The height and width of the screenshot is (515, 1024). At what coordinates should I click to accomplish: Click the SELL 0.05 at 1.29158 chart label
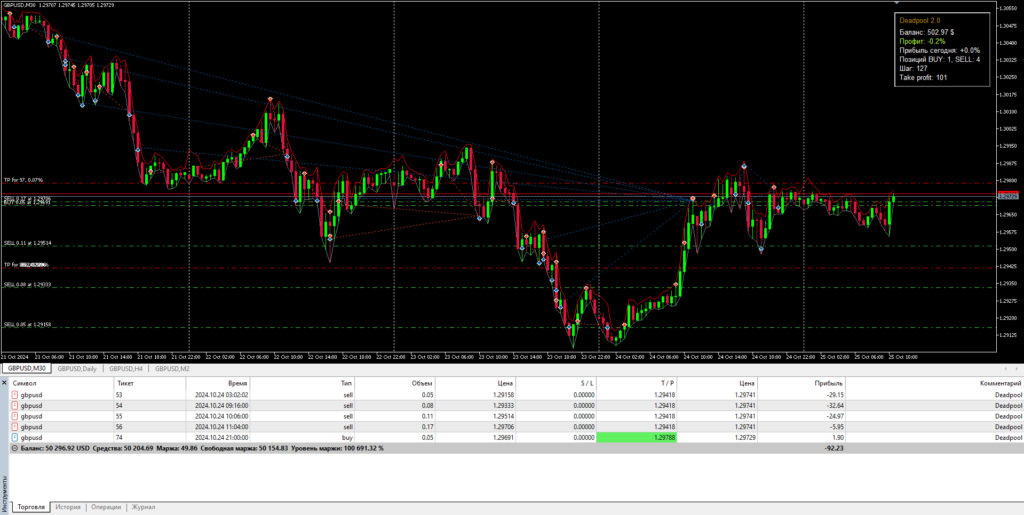coord(27,324)
